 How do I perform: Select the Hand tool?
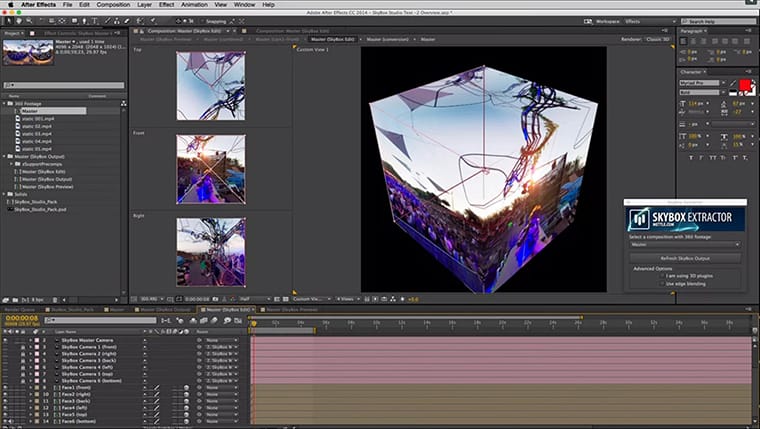click(19, 21)
